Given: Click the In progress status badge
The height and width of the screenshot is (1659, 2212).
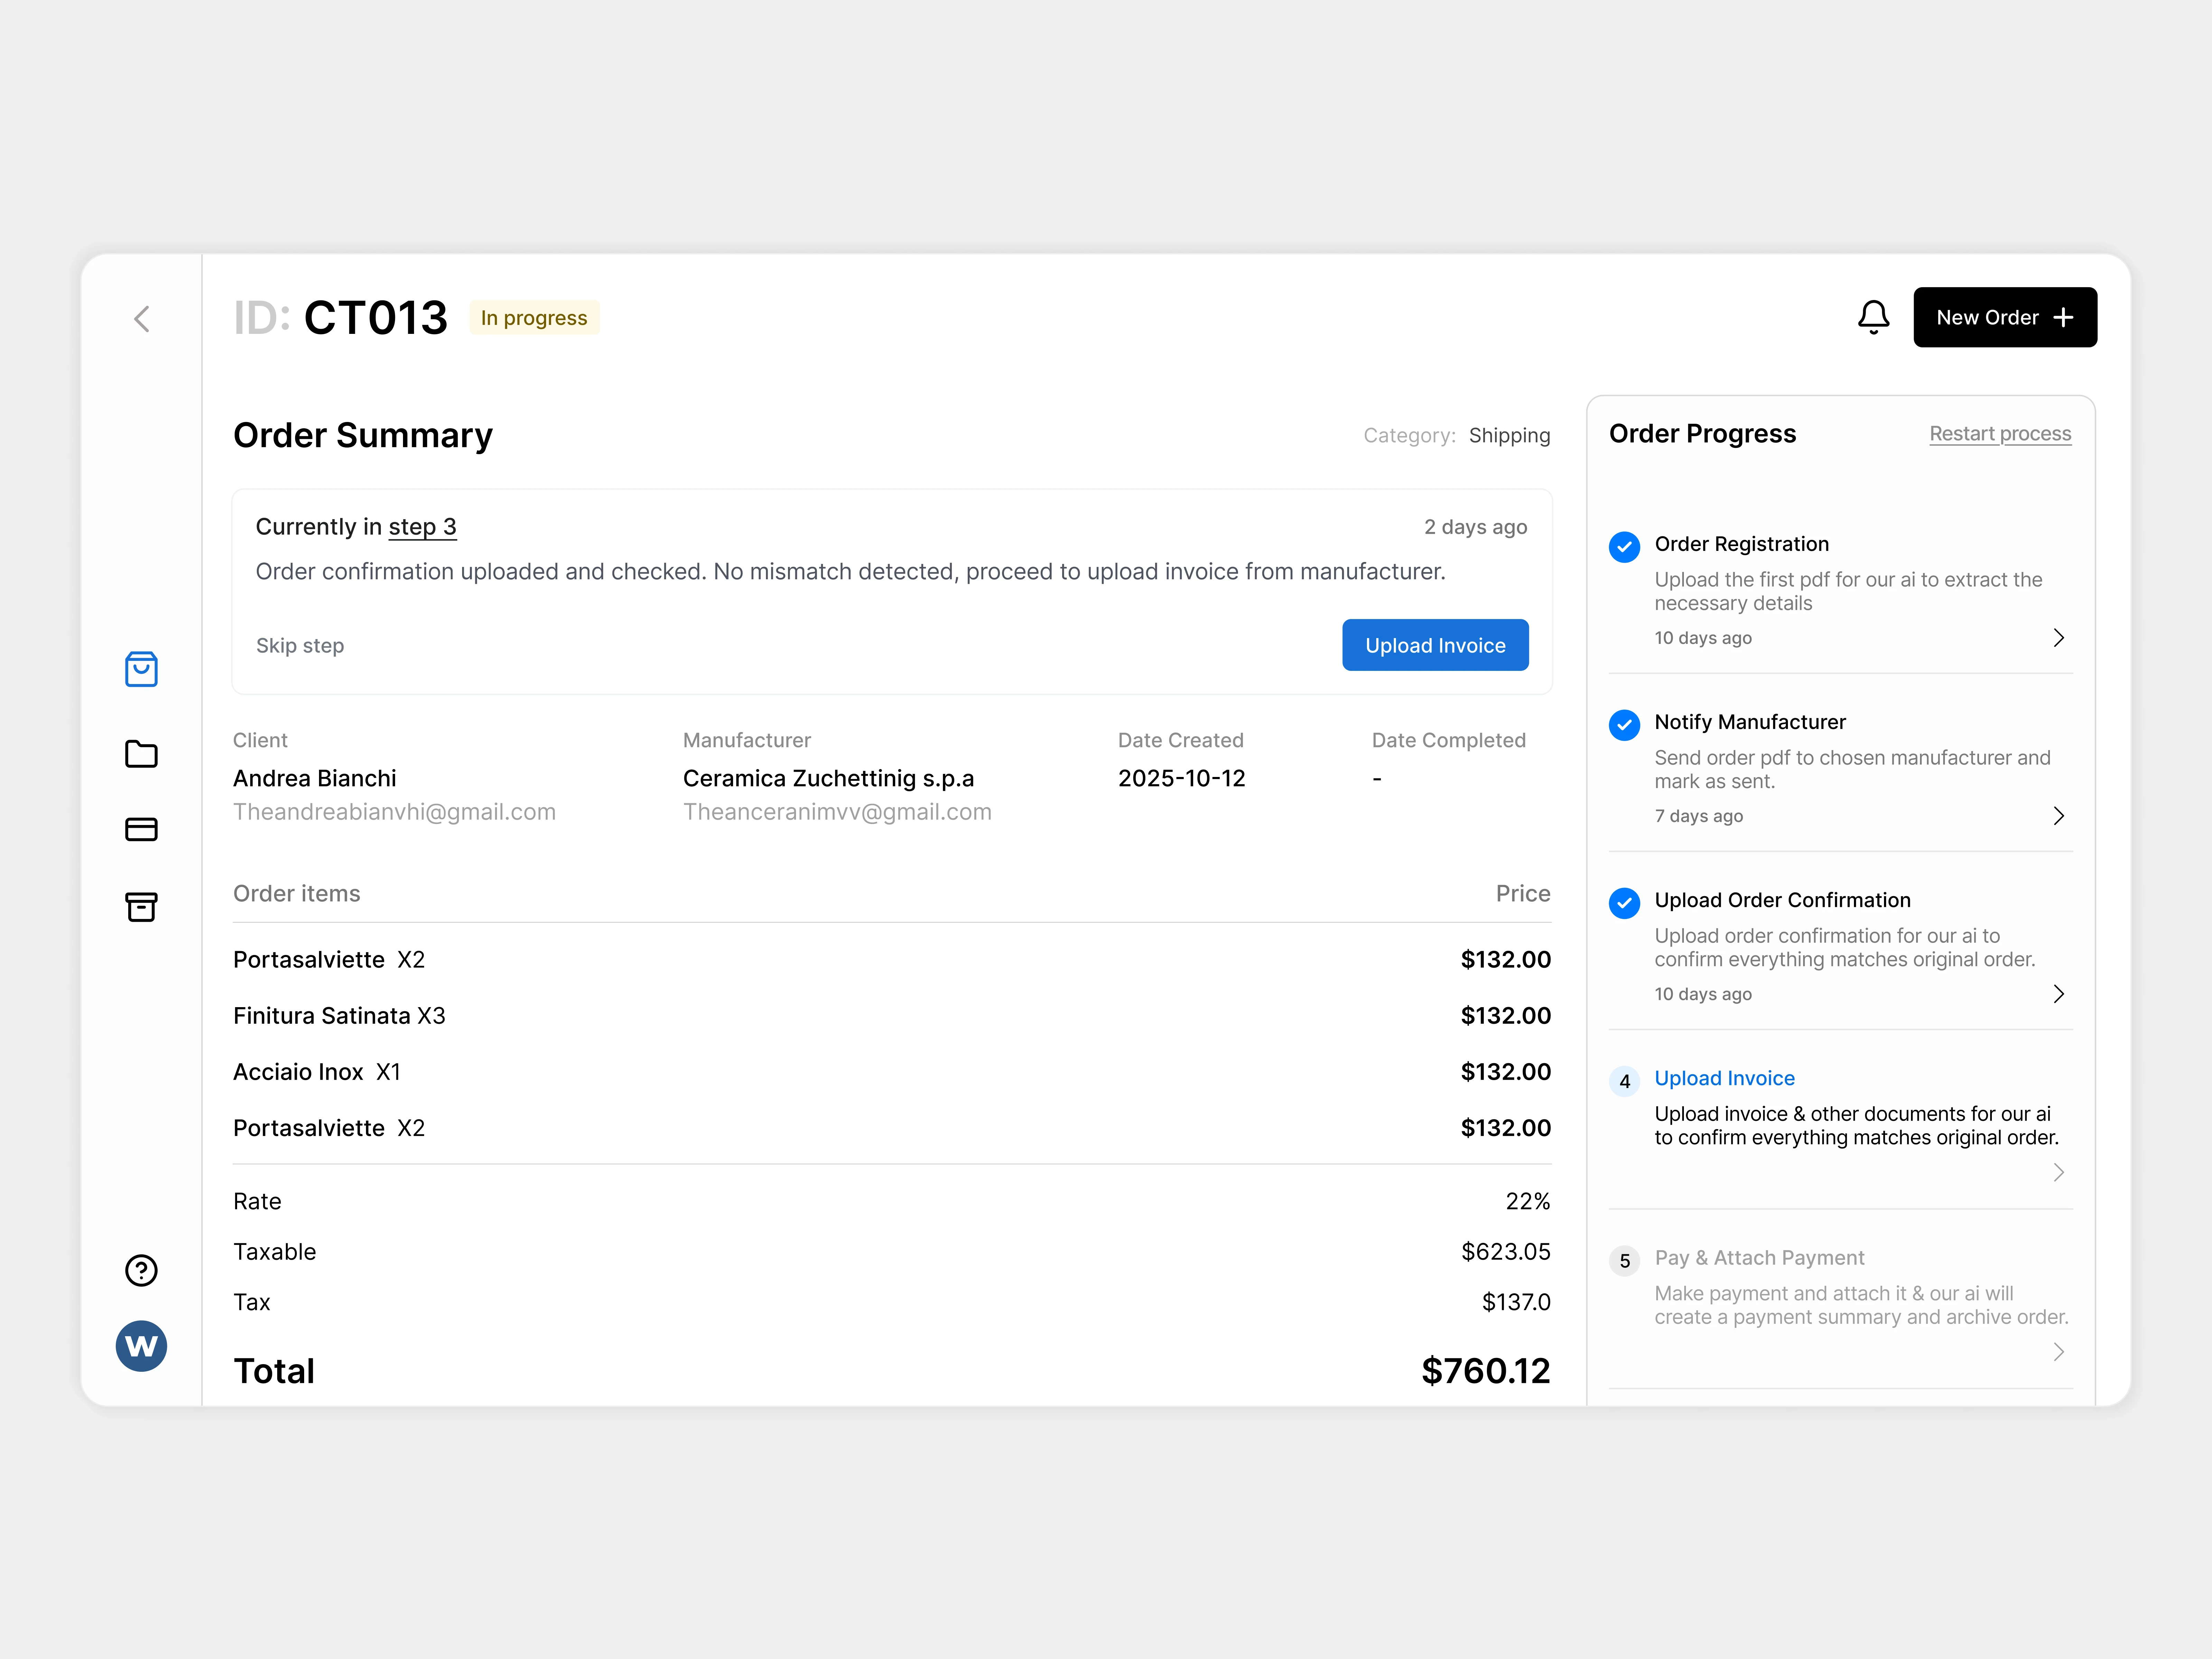Looking at the screenshot, I should tap(534, 318).
